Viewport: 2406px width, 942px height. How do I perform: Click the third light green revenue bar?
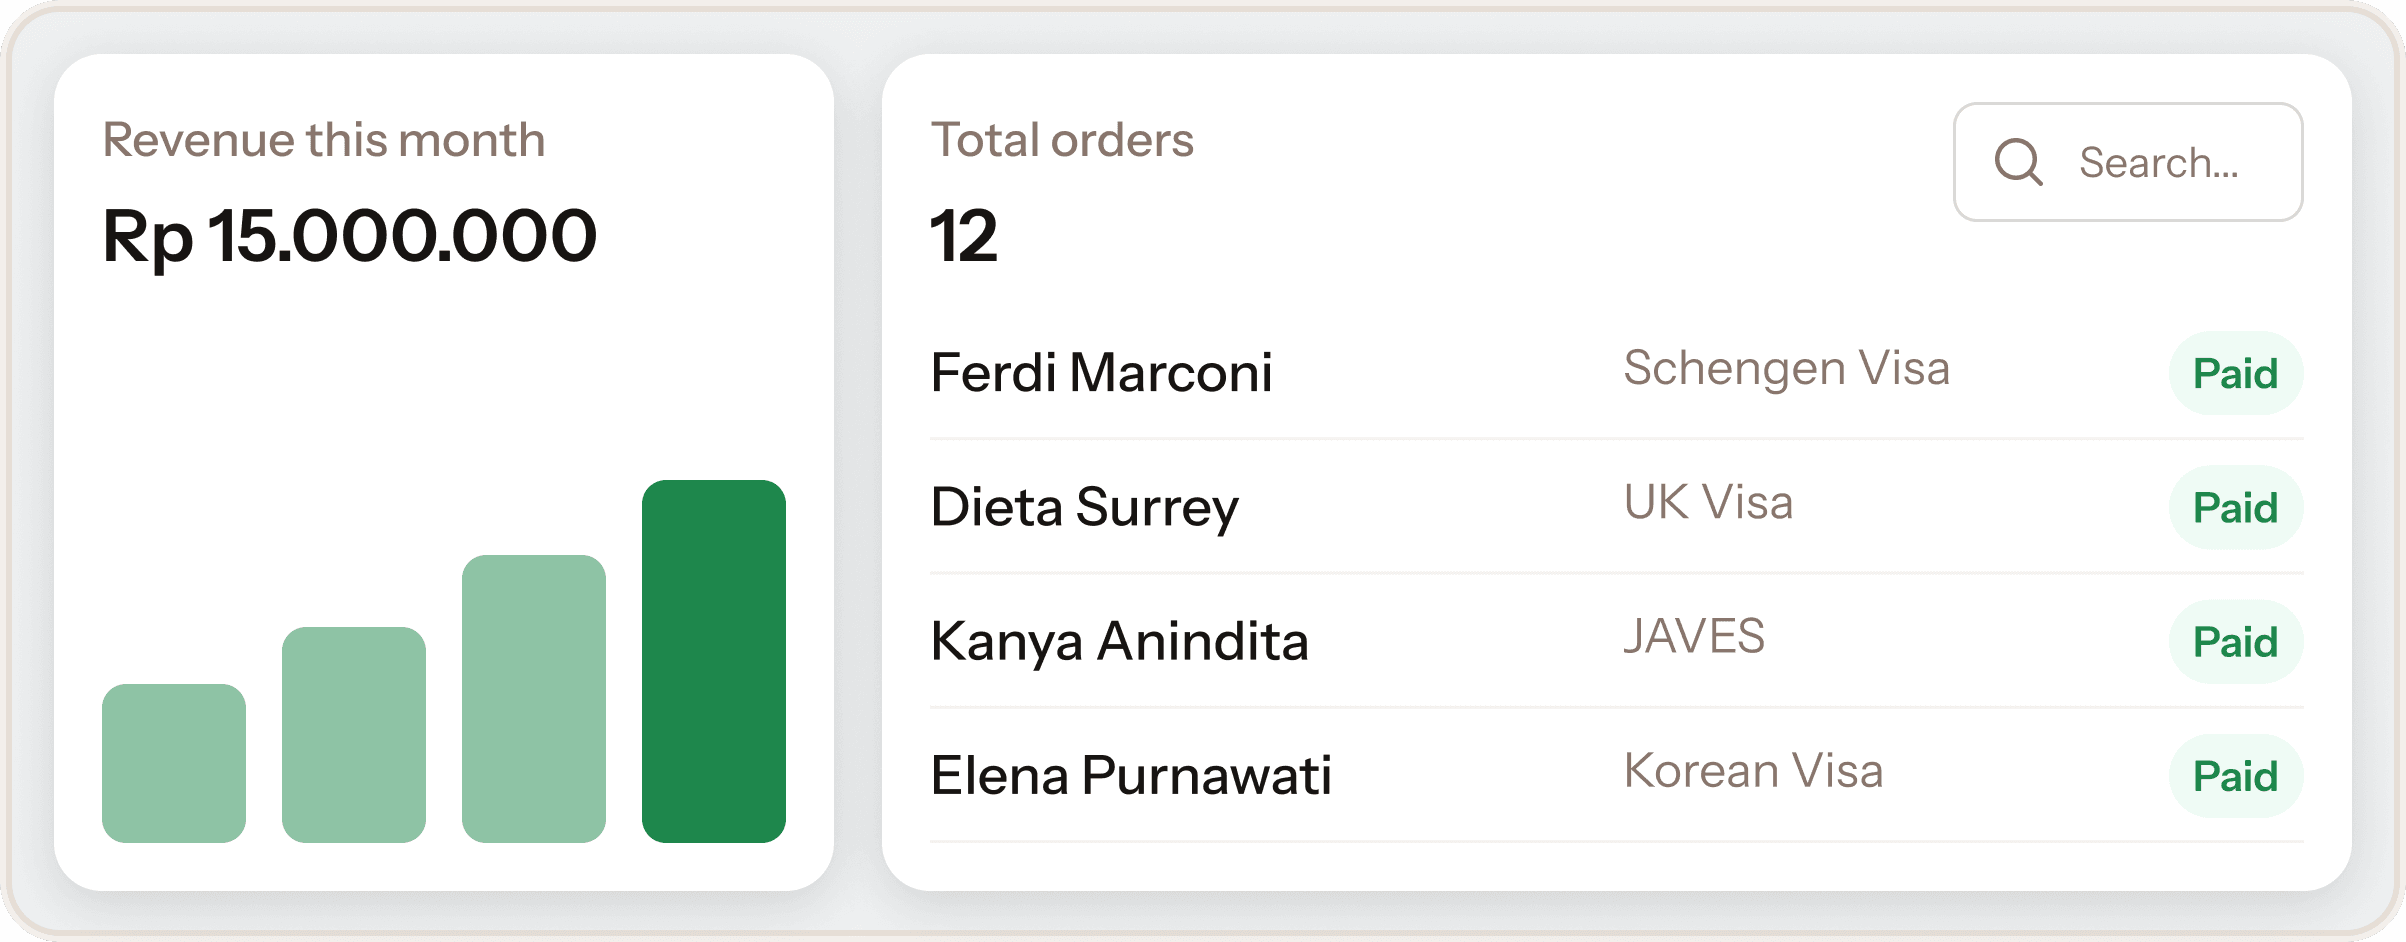(534, 699)
